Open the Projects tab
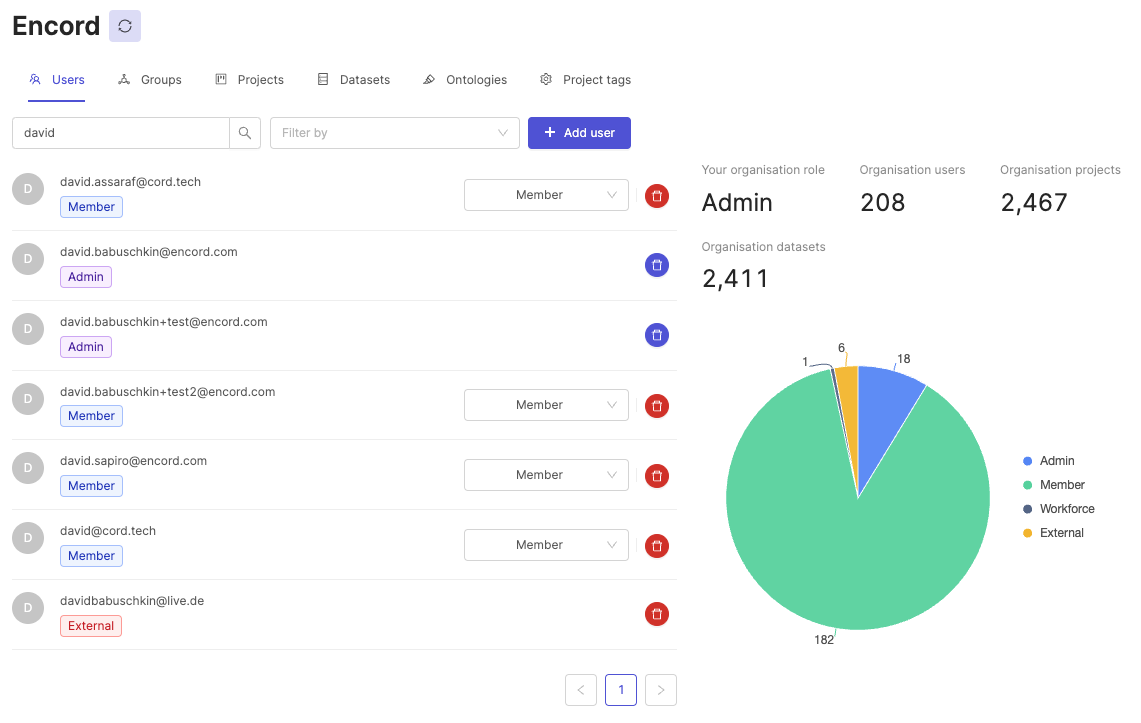The width and height of the screenshot is (1141, 723). (x=250, y=80)
